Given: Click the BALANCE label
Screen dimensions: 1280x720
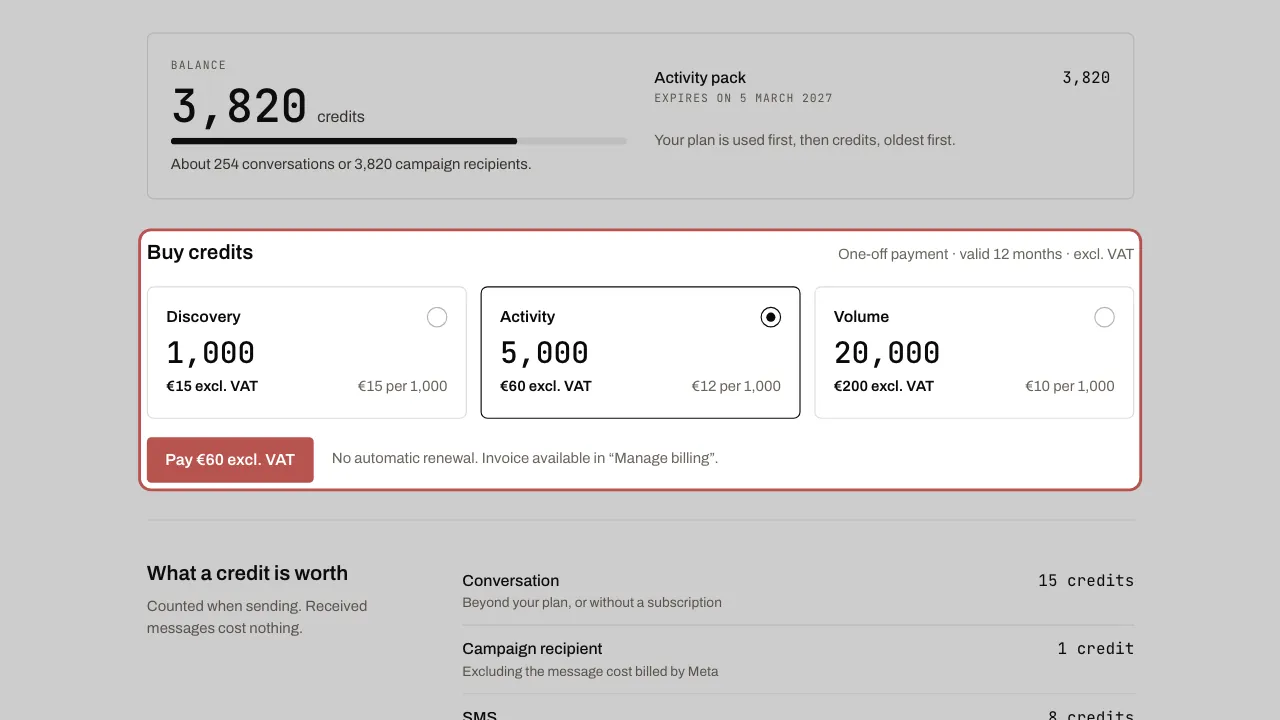Looking at the screenshot, I should click(x=199, y=65).
